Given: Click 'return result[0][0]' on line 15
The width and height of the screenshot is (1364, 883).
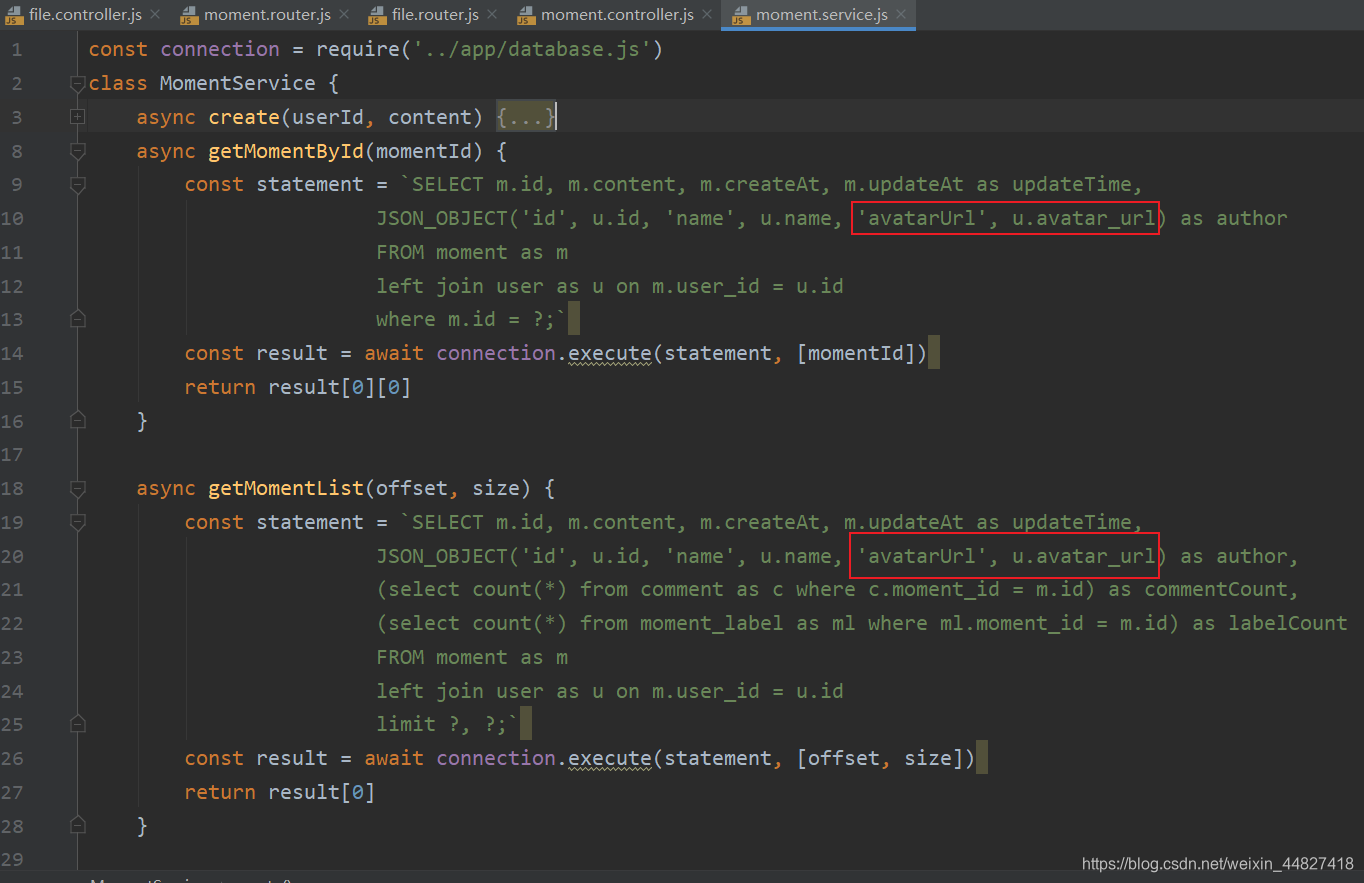Looking at the screenshot, I should (298, 387).
